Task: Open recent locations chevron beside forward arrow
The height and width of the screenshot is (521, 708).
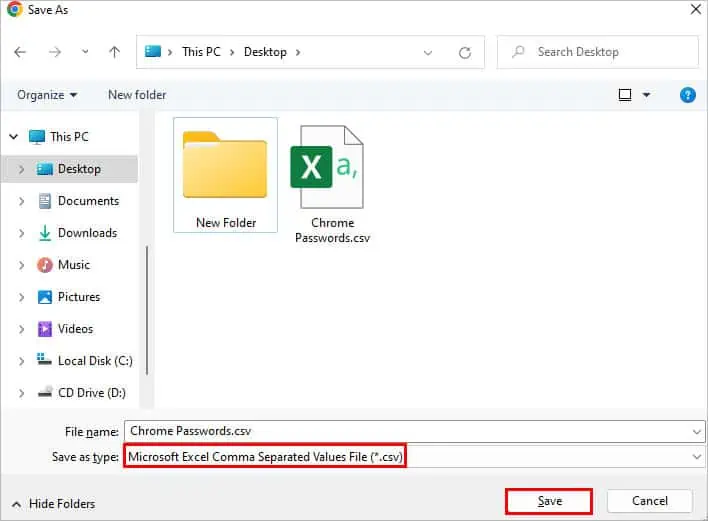Action: [x=85, y=52]
